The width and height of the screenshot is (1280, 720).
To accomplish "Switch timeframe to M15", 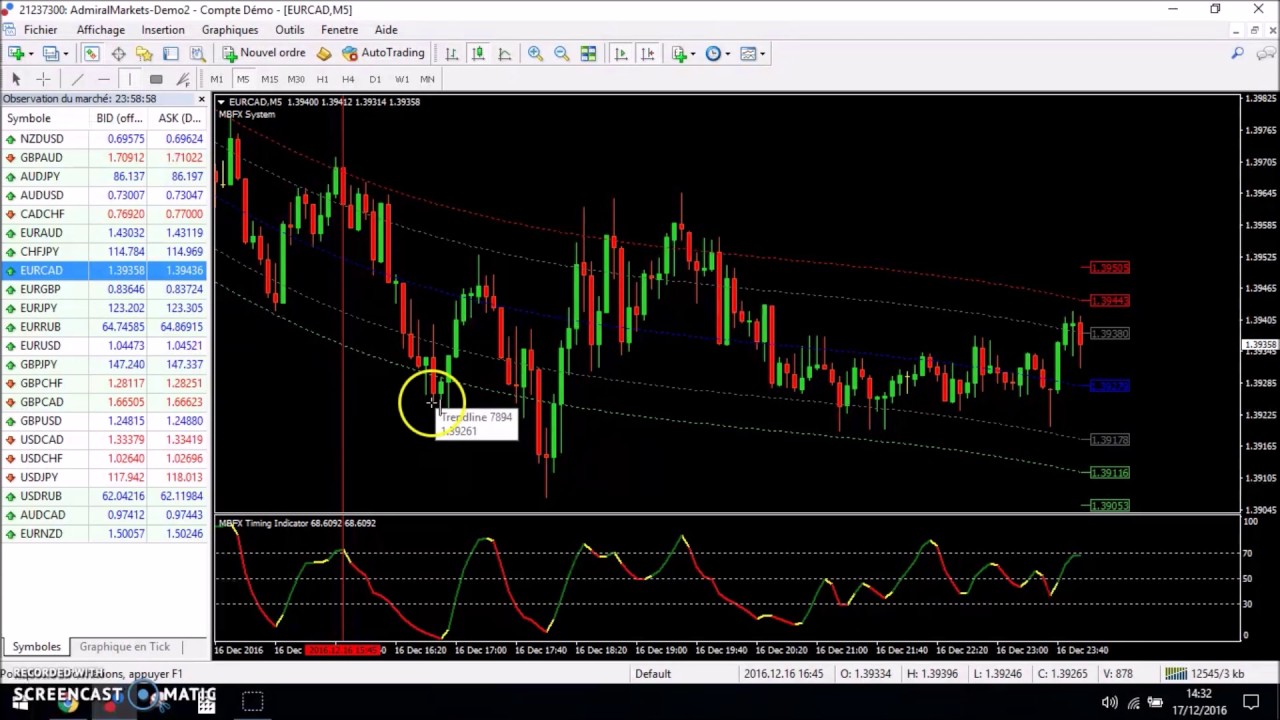I will 269,79.
